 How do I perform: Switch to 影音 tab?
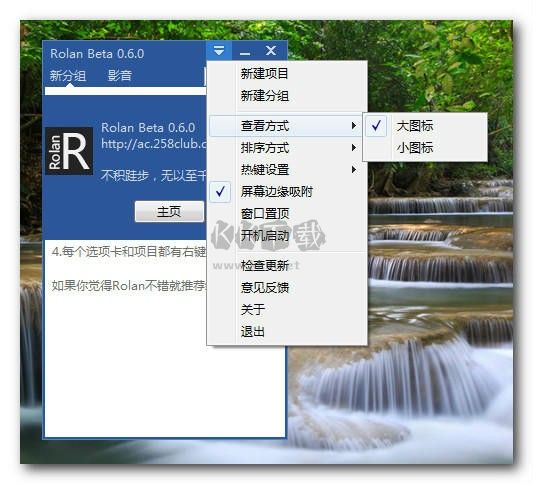(120, 75)
